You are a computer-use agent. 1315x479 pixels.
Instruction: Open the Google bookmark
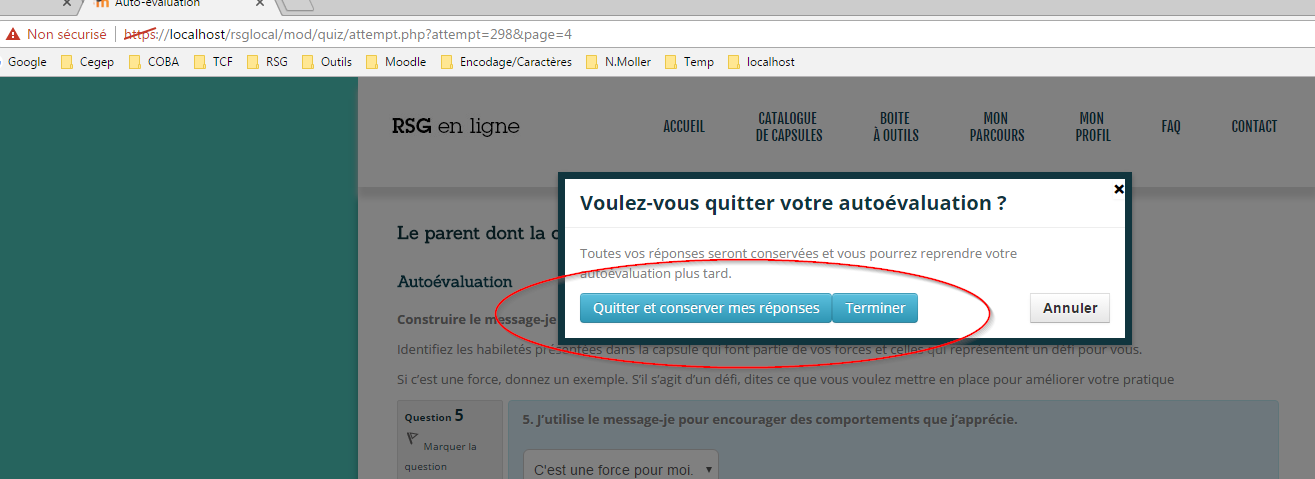point(26,62)
